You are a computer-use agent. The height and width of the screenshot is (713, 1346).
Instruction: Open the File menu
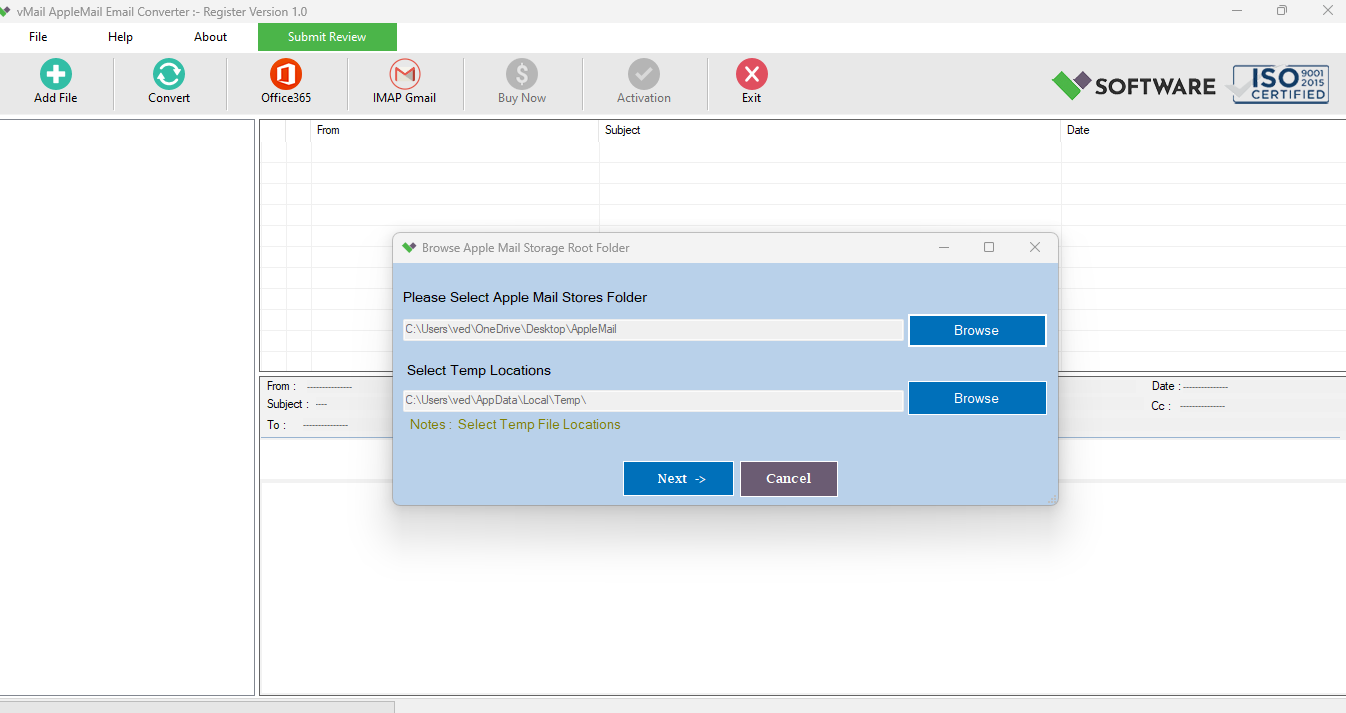[x=38, y=37]
